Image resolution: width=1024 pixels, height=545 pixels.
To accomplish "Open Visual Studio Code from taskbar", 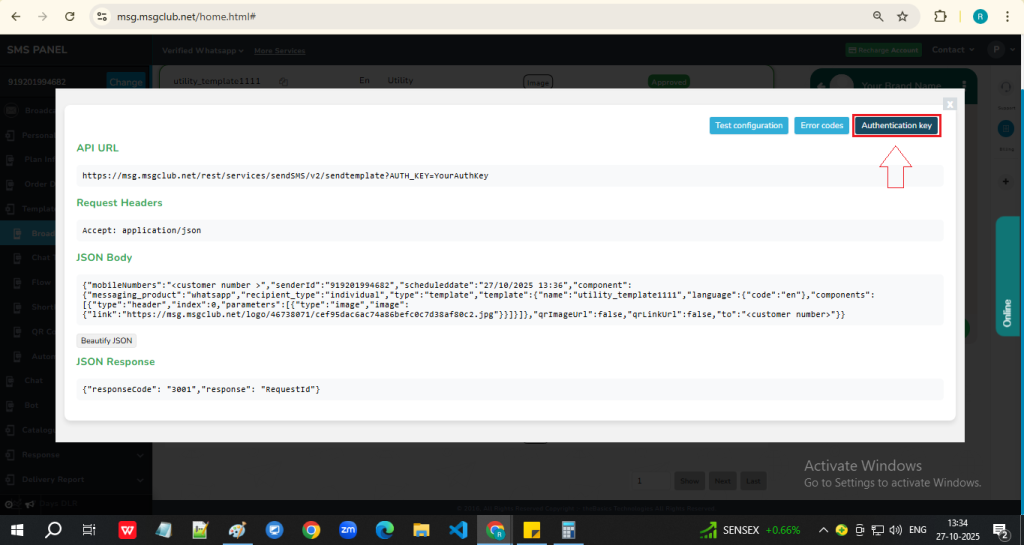I will click(458, 529).
